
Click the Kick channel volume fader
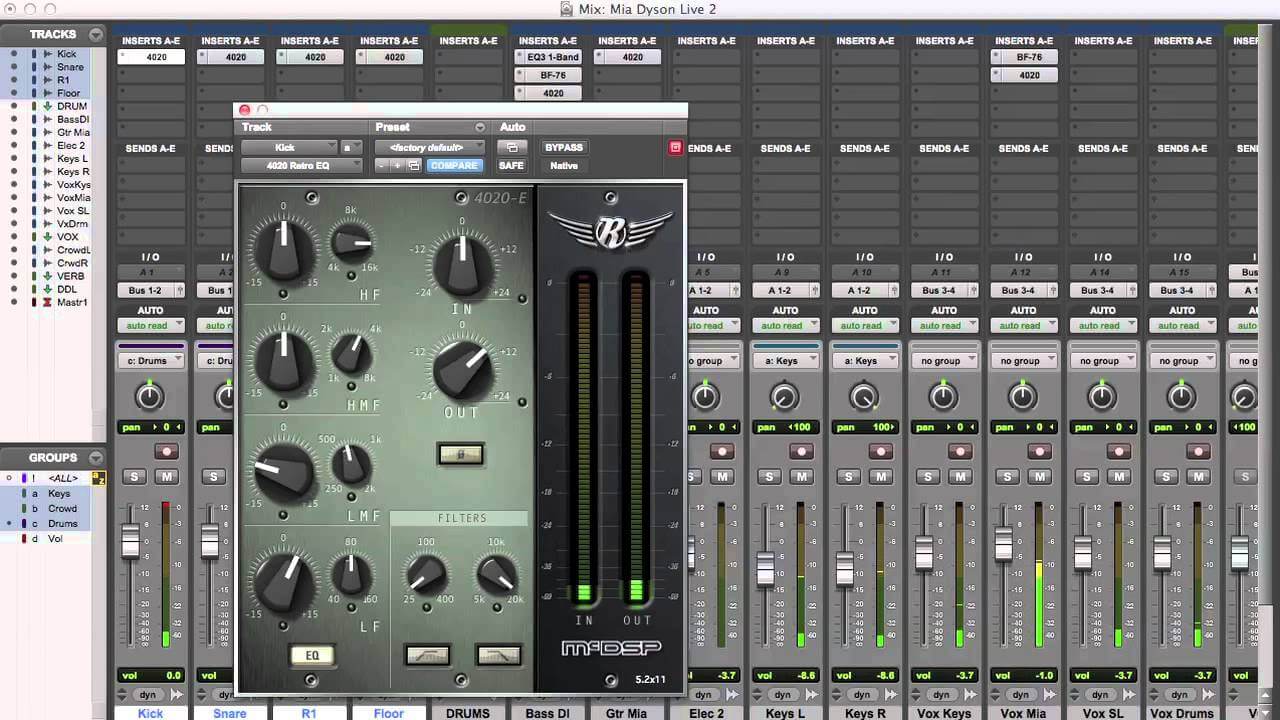(x=130, y=541)
